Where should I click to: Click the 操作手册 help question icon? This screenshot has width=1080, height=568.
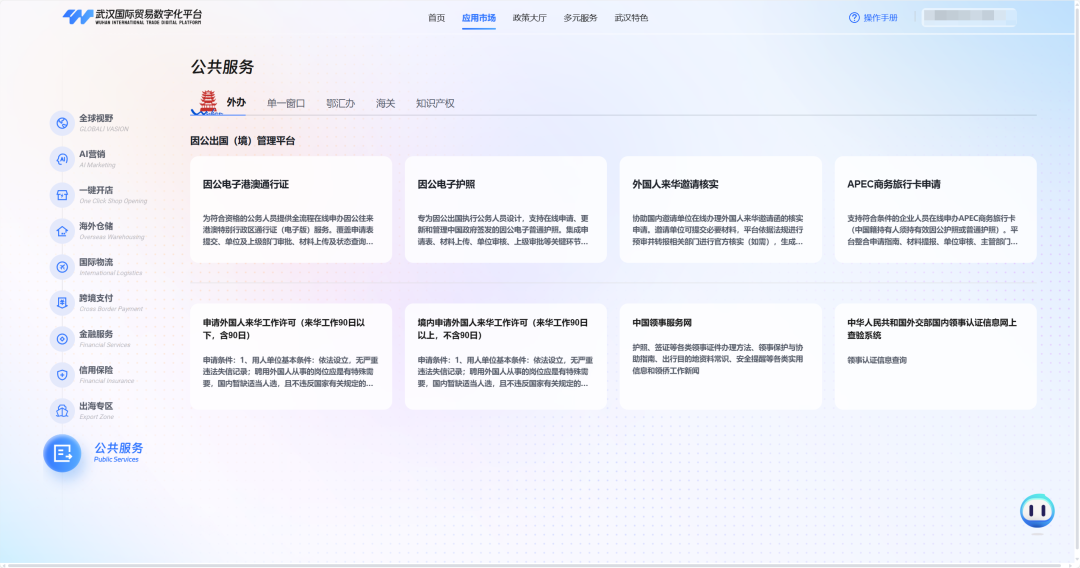(x=854, y=18)
